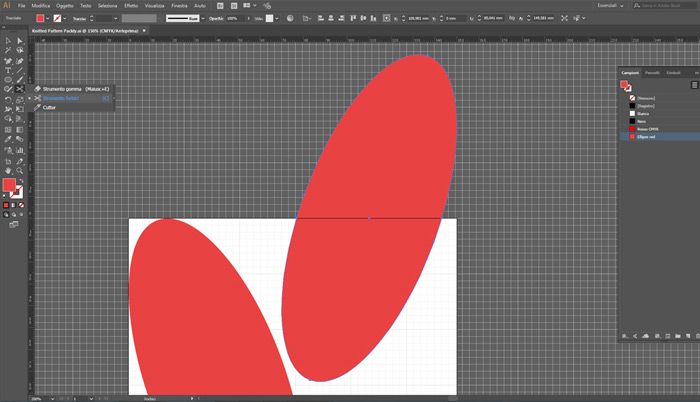Choose the Magic Wand tool
This screenshot has height=402, width=700.
point(8,50)
